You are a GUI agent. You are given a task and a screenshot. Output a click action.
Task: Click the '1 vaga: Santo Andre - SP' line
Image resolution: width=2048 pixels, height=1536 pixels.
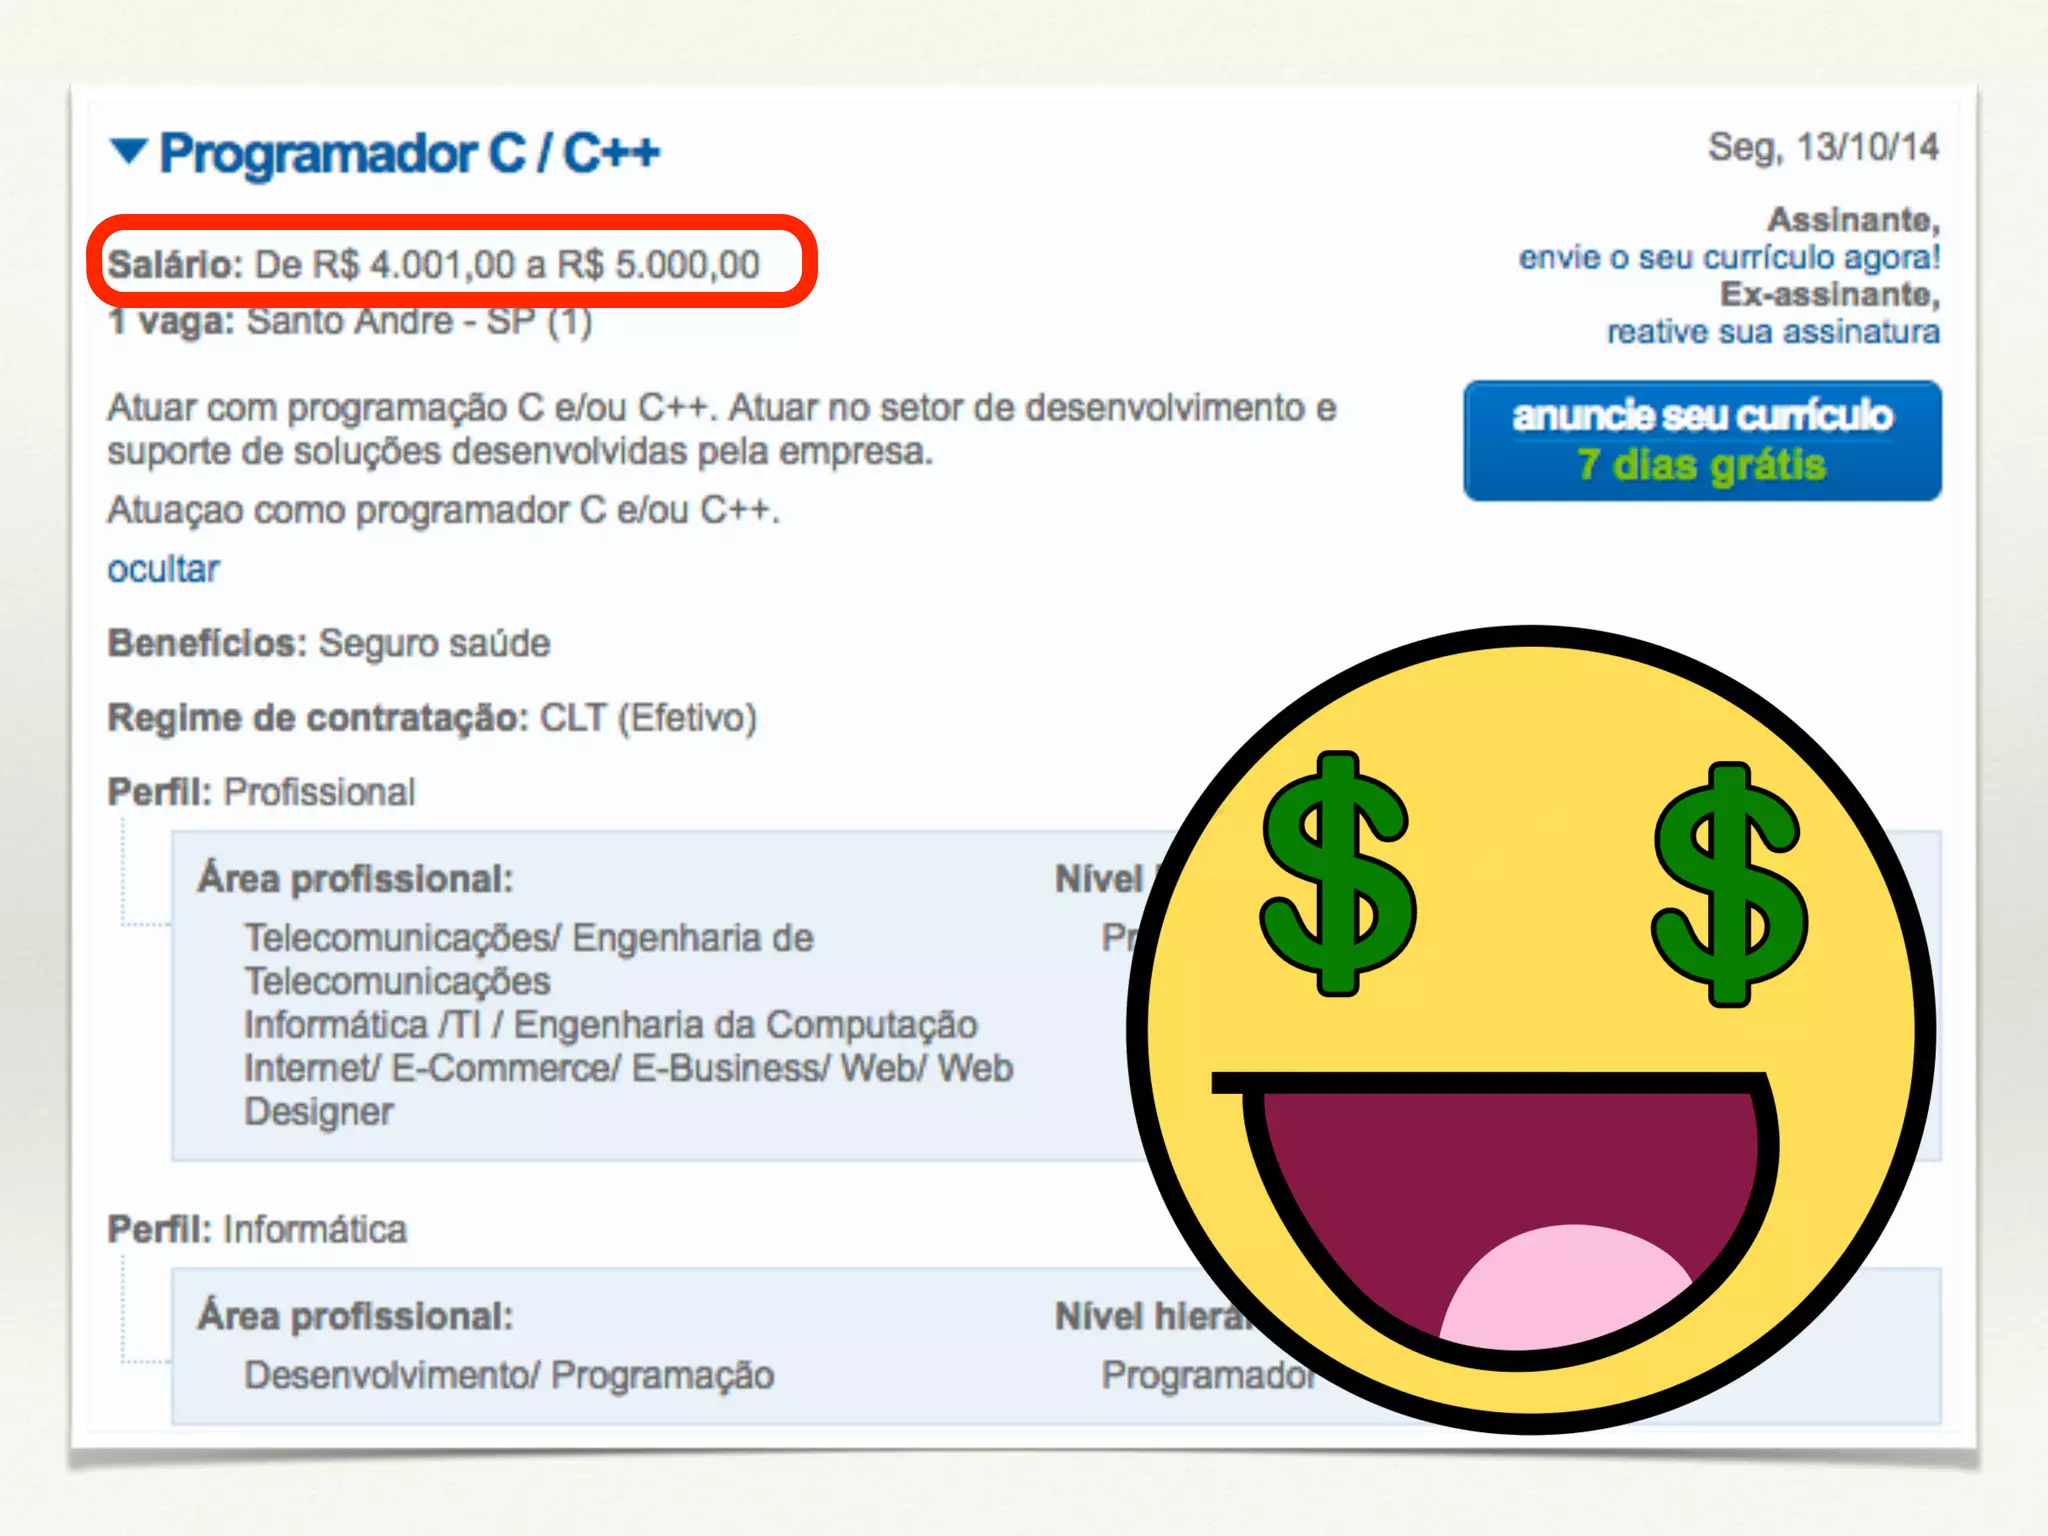click(350, 322)
